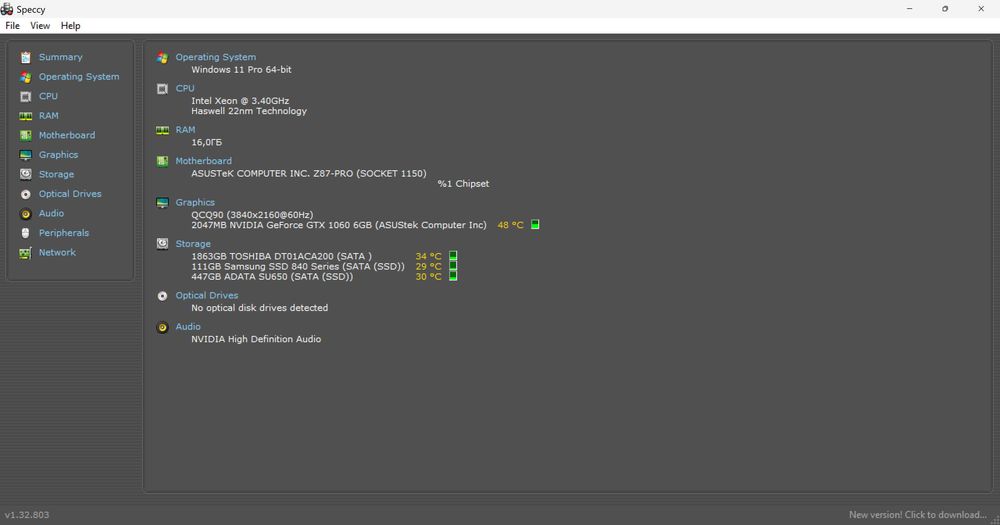Click the Audio heading link in summary
The image size is (1000, 525).
pos(188,327)
